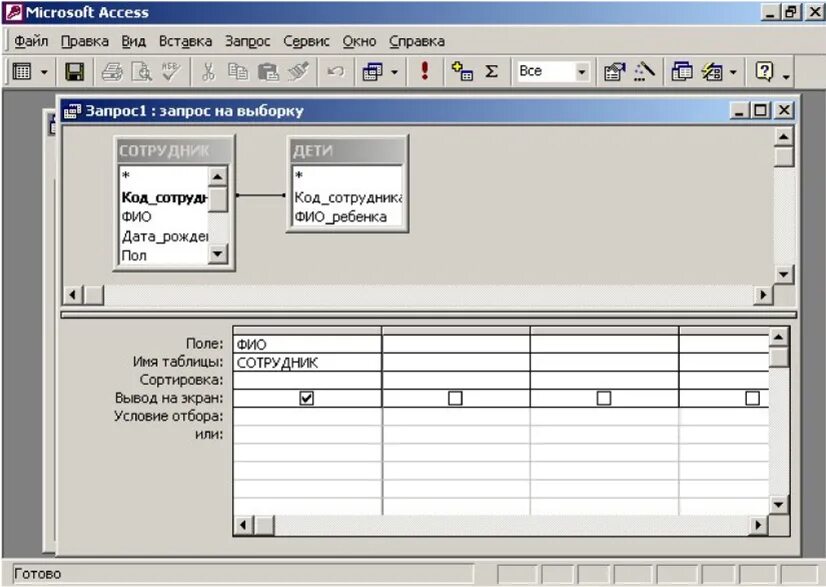Open Print Preview from the toolbar
The width and height of the screenshot is (826, 587).
141,72
